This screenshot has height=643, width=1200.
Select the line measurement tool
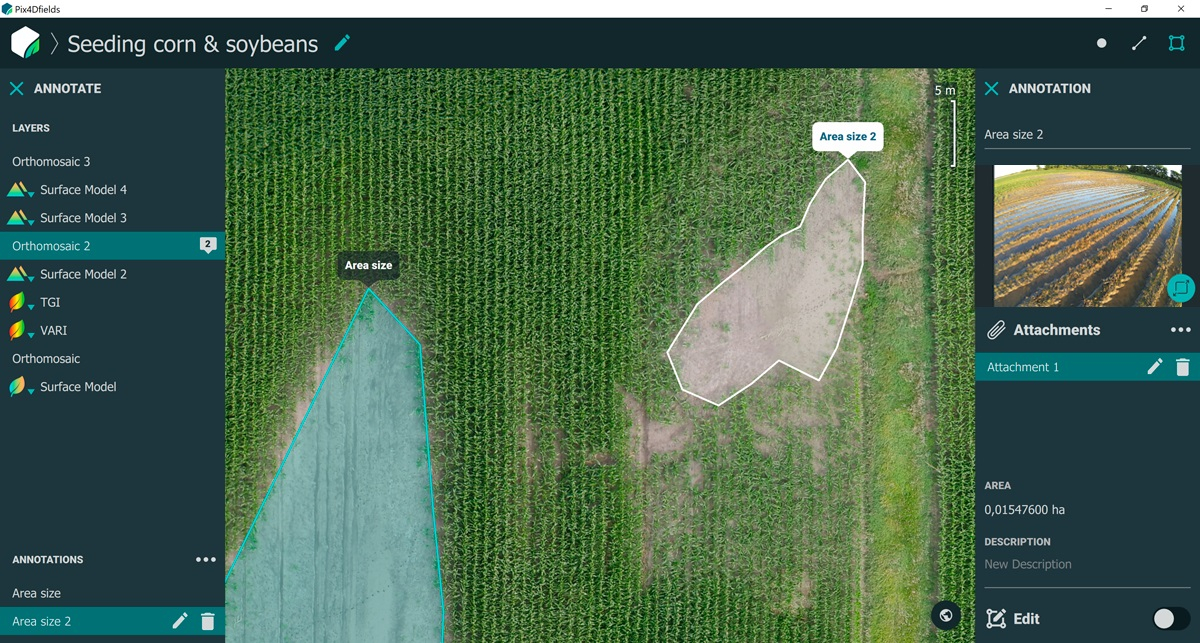tap(1139, 44)
